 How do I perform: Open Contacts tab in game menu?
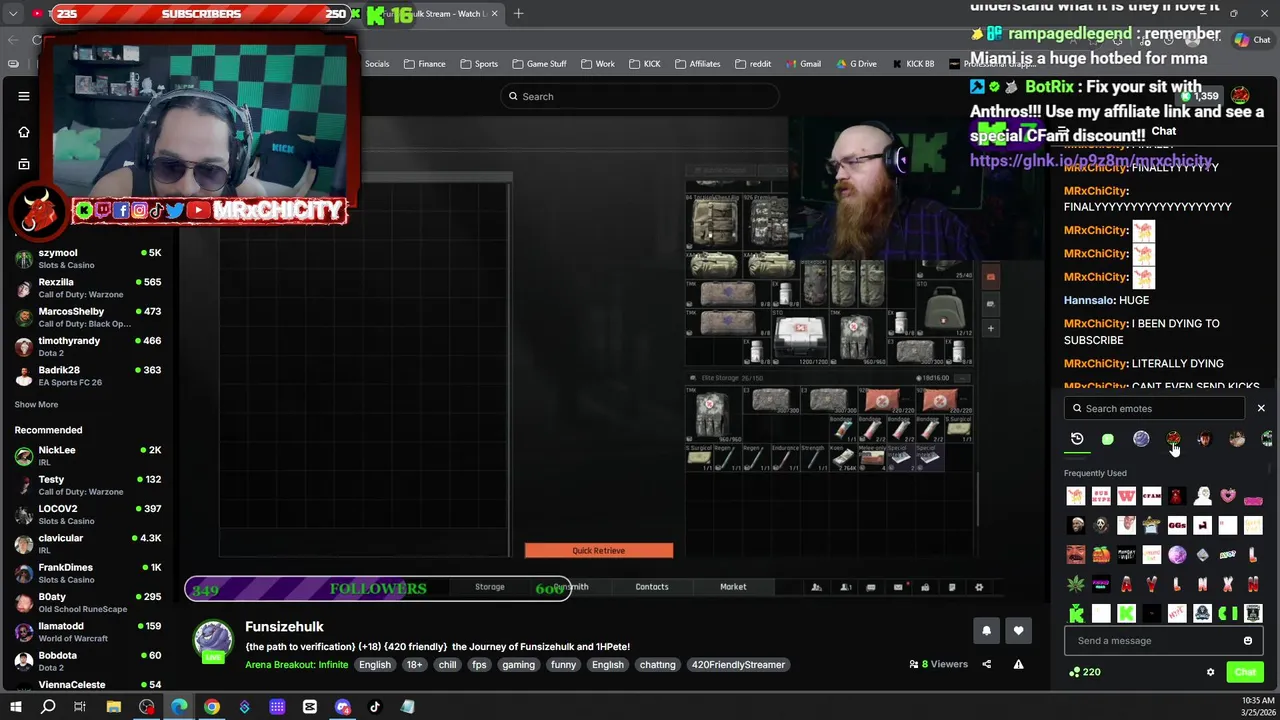(x=652, y=587)
